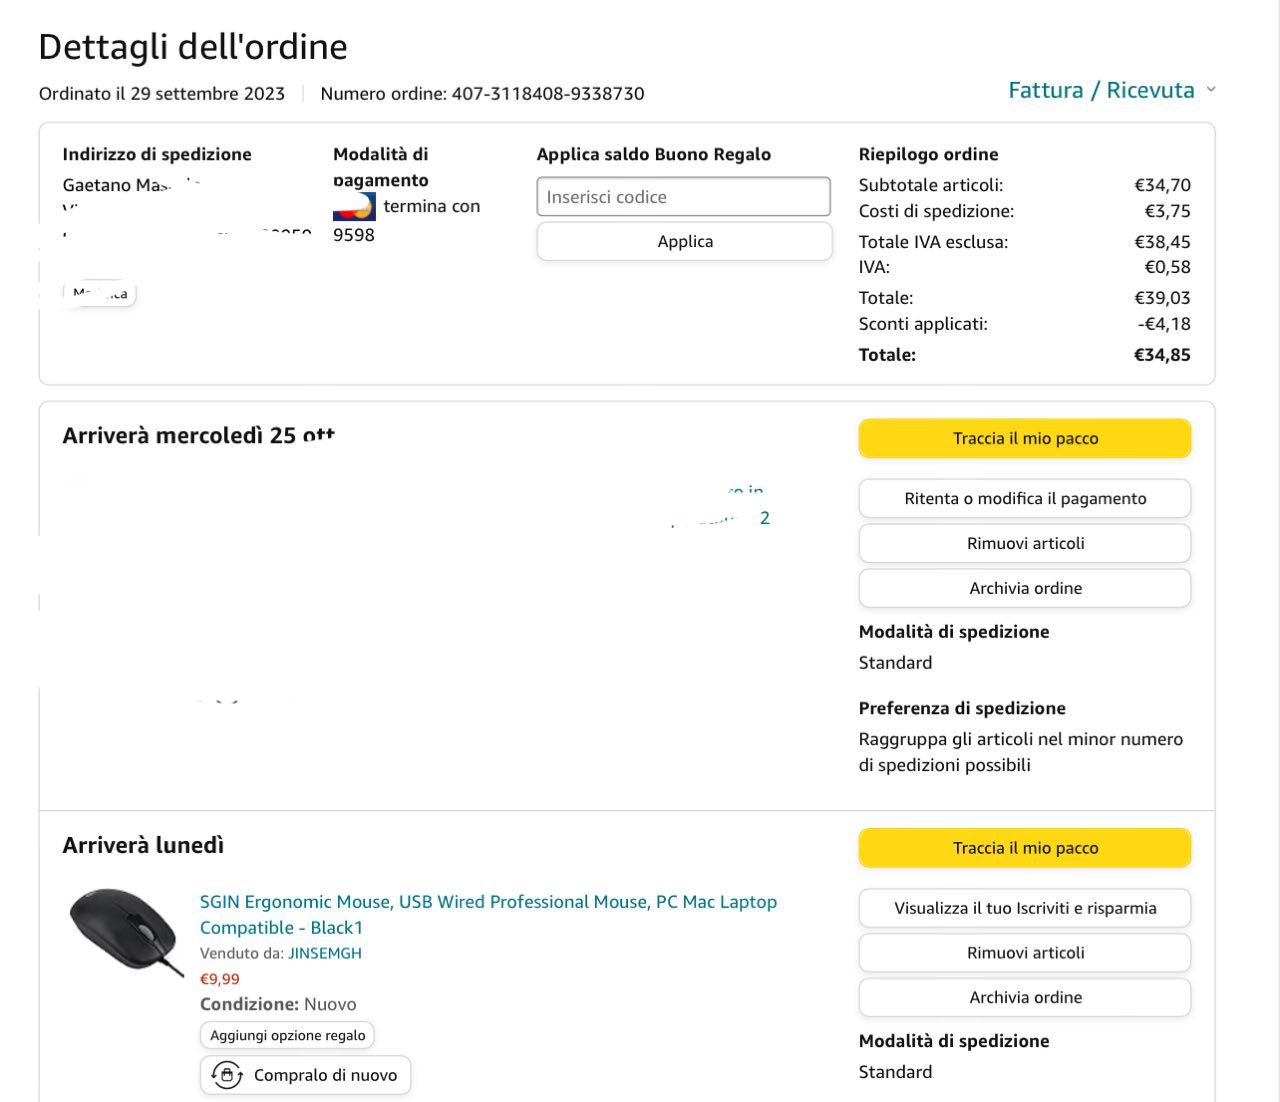Track the package arriving lunedì
The height and width of the screenshot is (1102, 1280).
(1024, 848)
